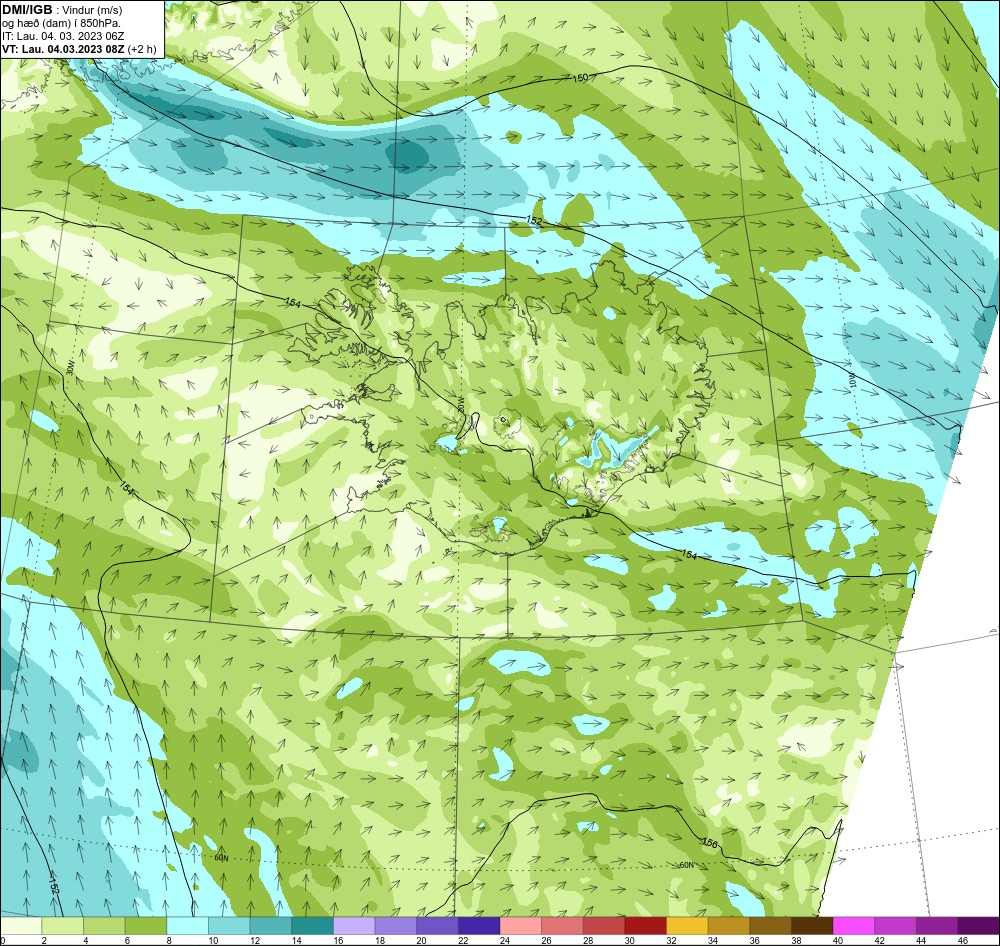Screen dimensions: 1000x946
Task: Click the darkest purple swatch after 46
Action: point(978,926)
